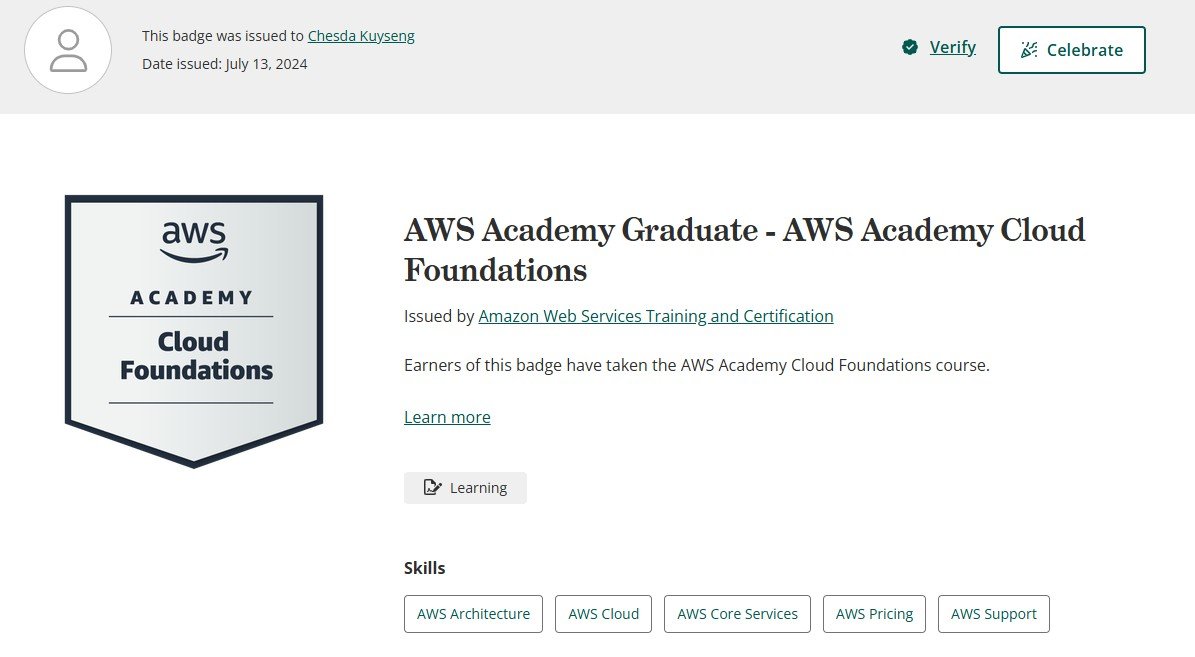
Task: Select the AWS Architecture skill tag
Action: [473, 614]
